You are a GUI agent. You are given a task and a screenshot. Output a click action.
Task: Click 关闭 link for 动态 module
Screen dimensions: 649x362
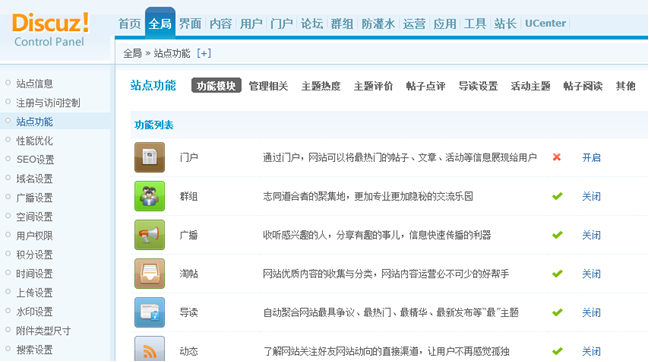pos(591,352)
